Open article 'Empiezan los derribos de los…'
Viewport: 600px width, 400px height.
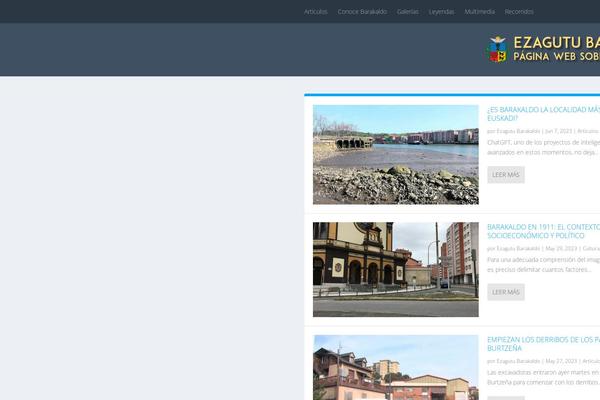[x=543, y=344]
